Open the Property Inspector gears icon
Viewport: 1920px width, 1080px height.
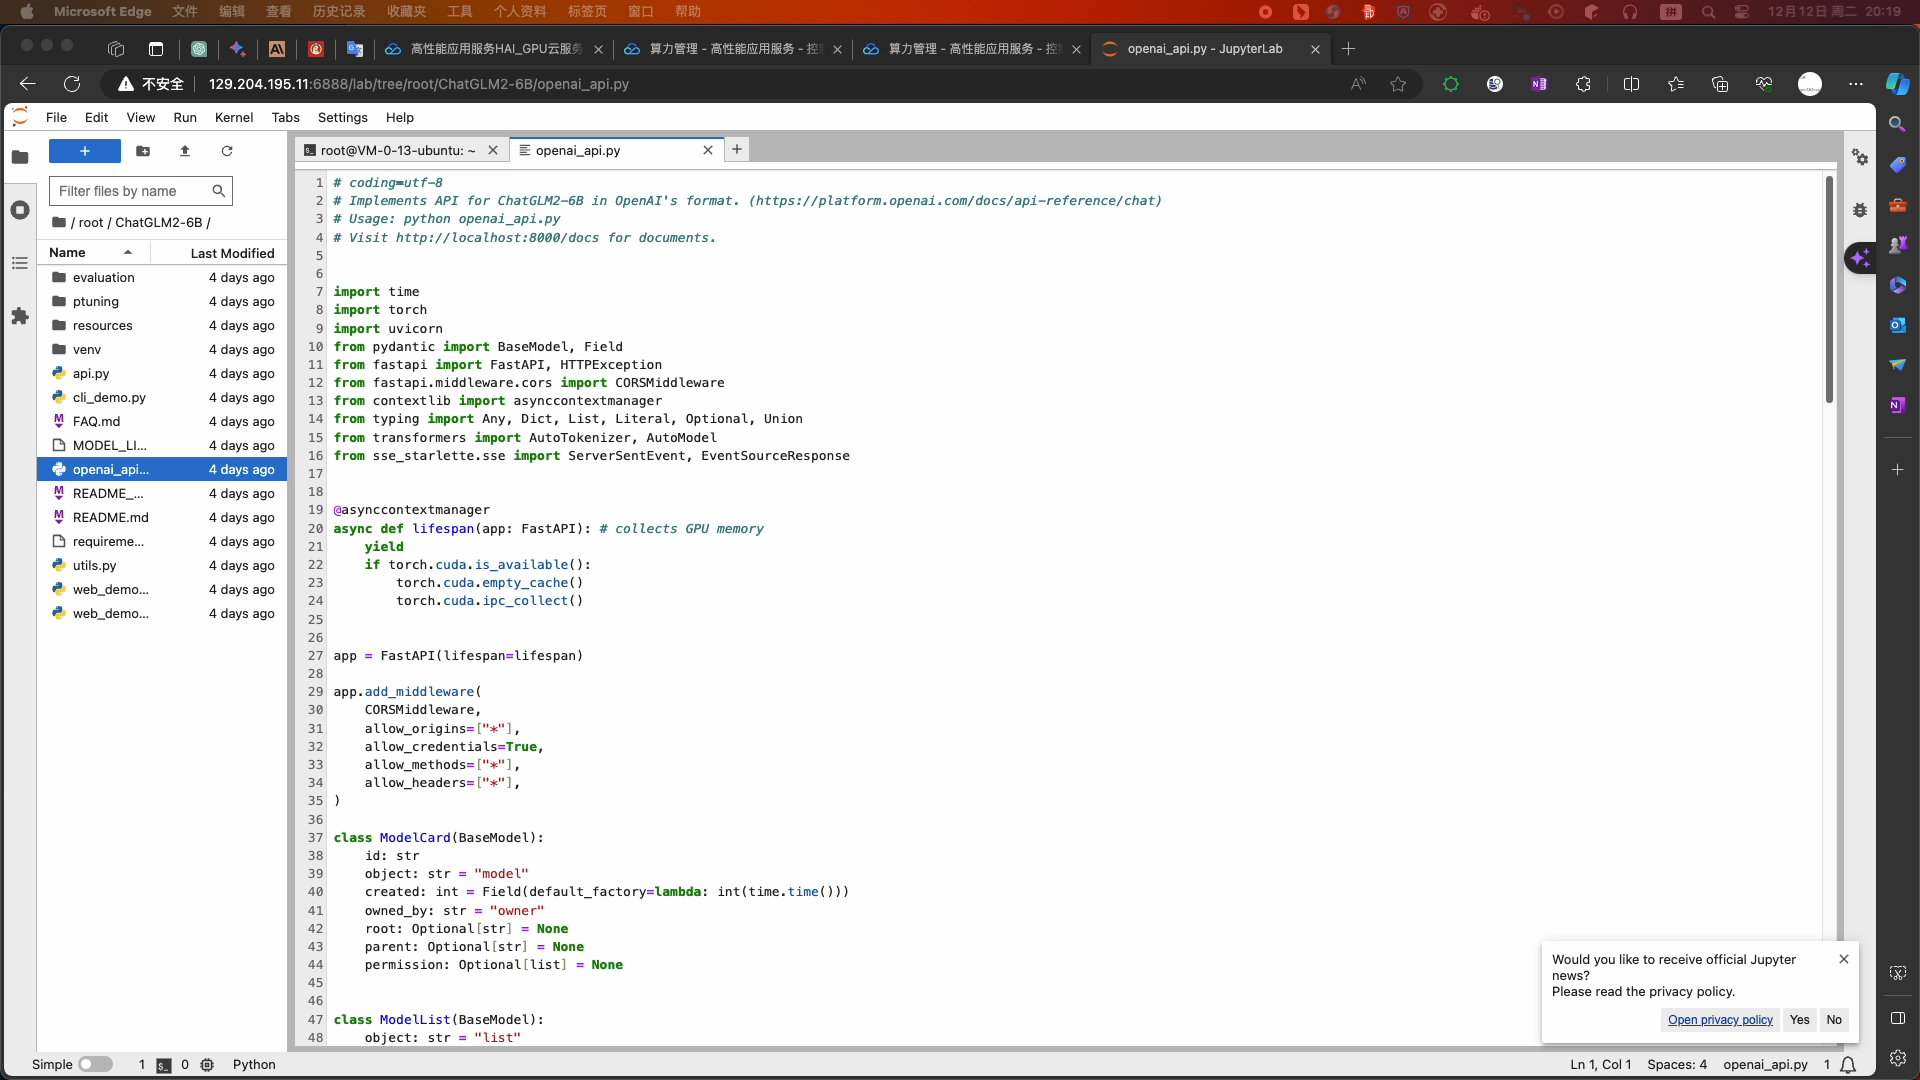[x=1860, y=157]
